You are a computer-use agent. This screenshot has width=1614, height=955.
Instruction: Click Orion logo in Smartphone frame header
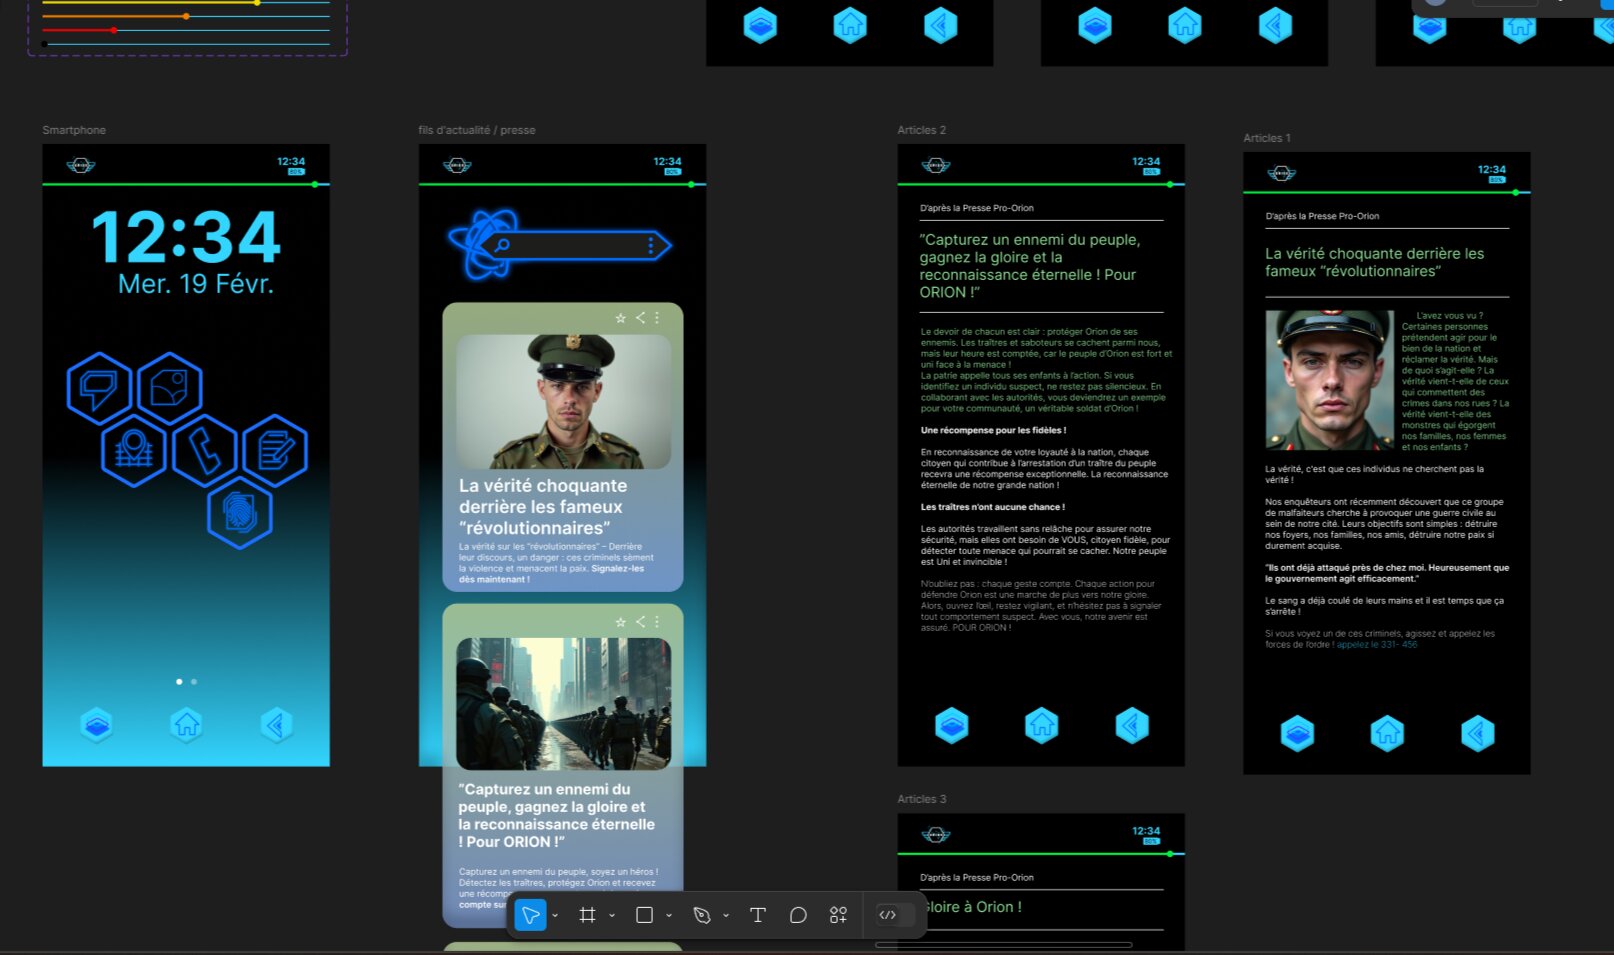tap(81, 165)
